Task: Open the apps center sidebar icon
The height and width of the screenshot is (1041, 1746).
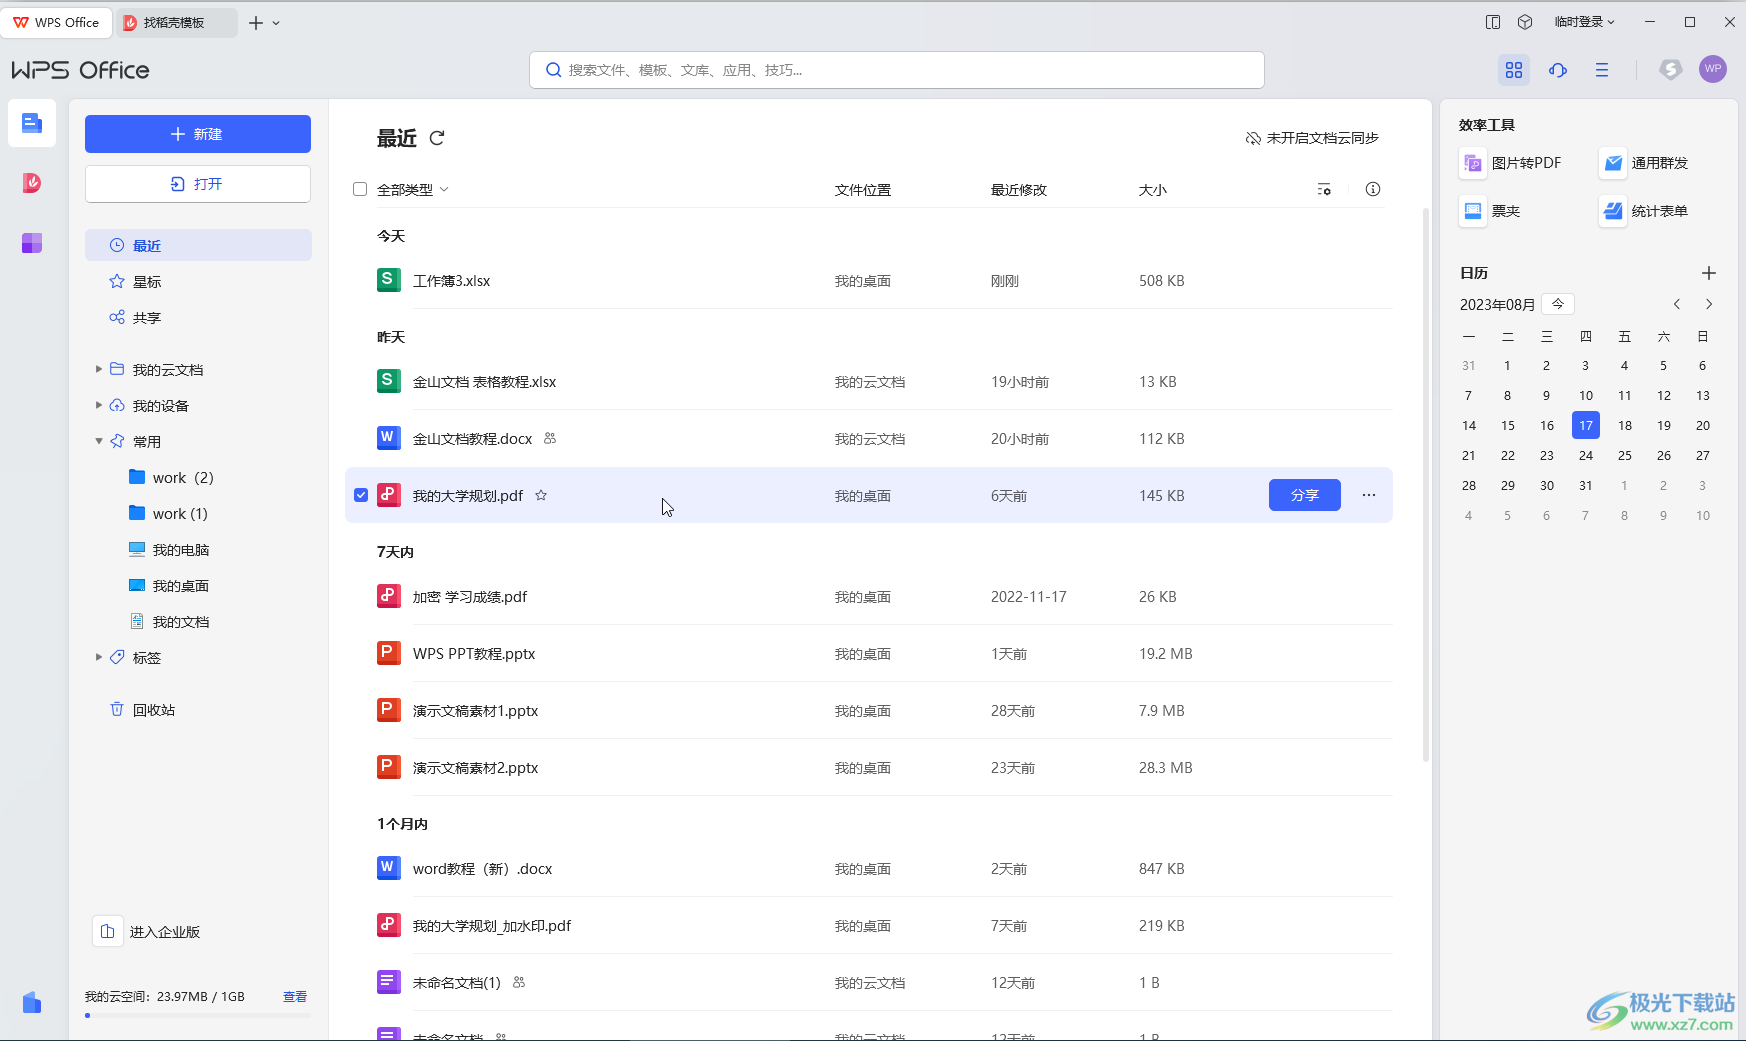Action: [32, 243]
